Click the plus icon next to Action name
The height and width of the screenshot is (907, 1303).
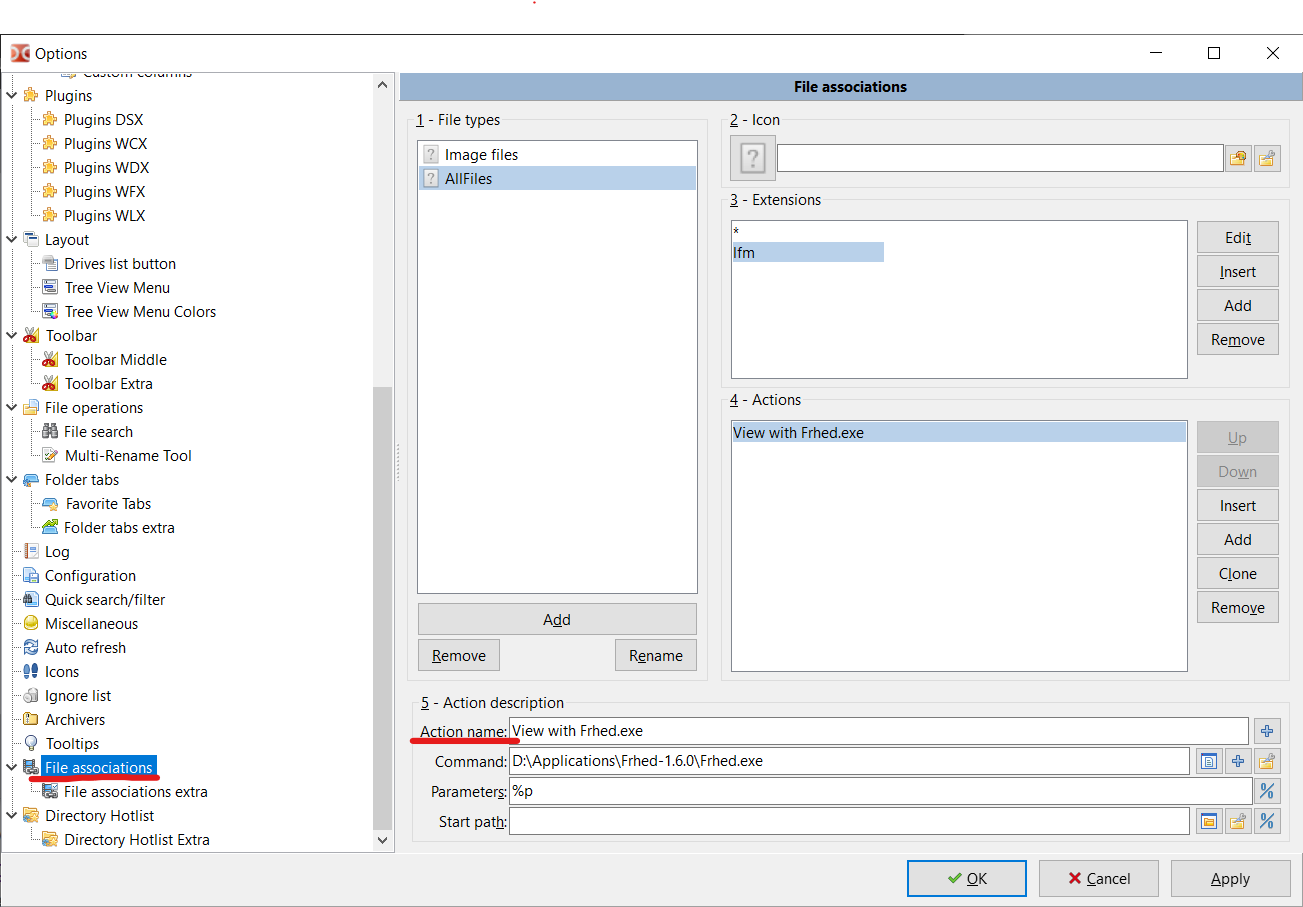pos(1267,731)
